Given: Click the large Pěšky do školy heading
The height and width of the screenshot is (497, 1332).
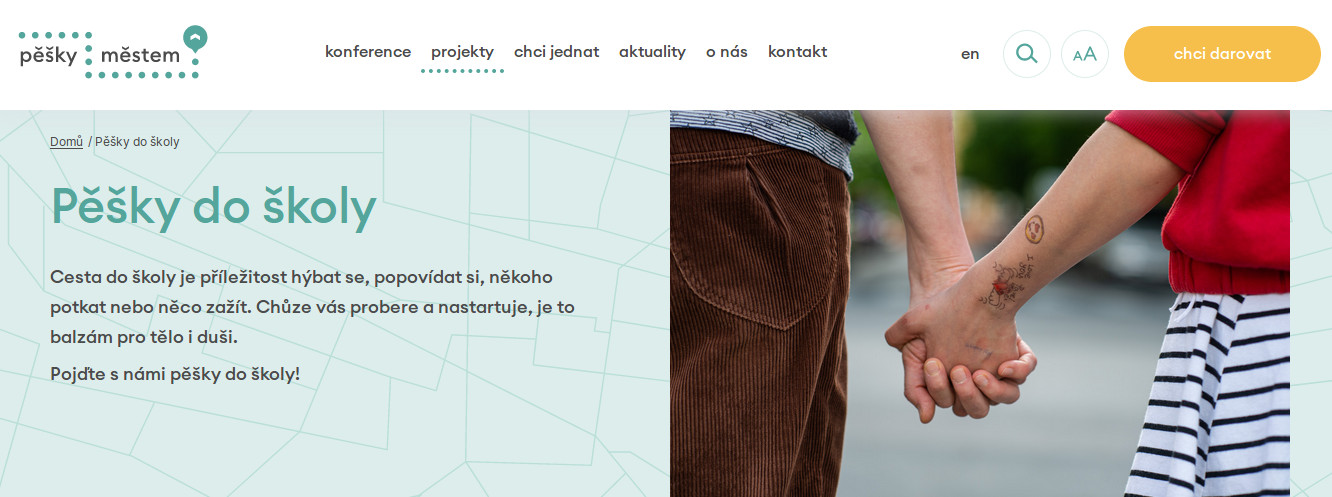Looking at the screenshot, I should (213, 208).
